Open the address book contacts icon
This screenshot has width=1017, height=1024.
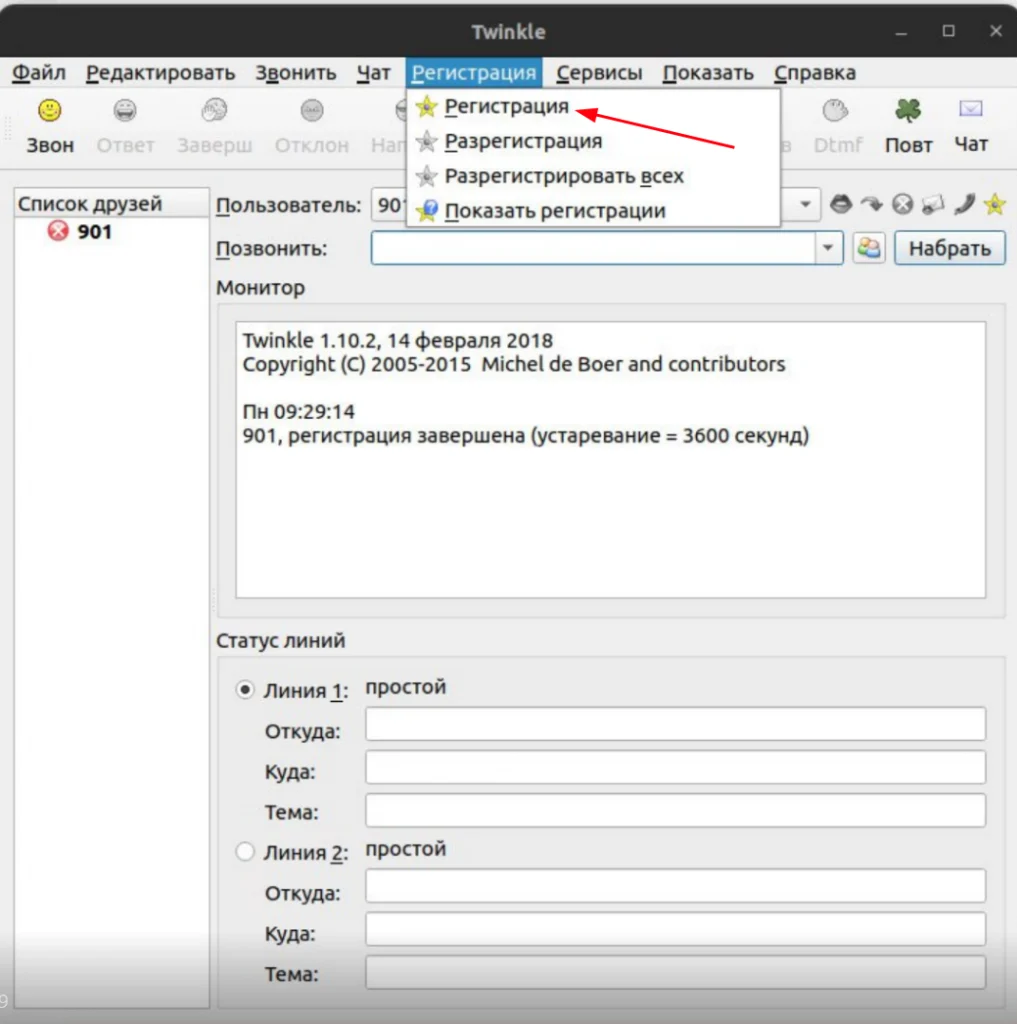[x=869, y=248]
